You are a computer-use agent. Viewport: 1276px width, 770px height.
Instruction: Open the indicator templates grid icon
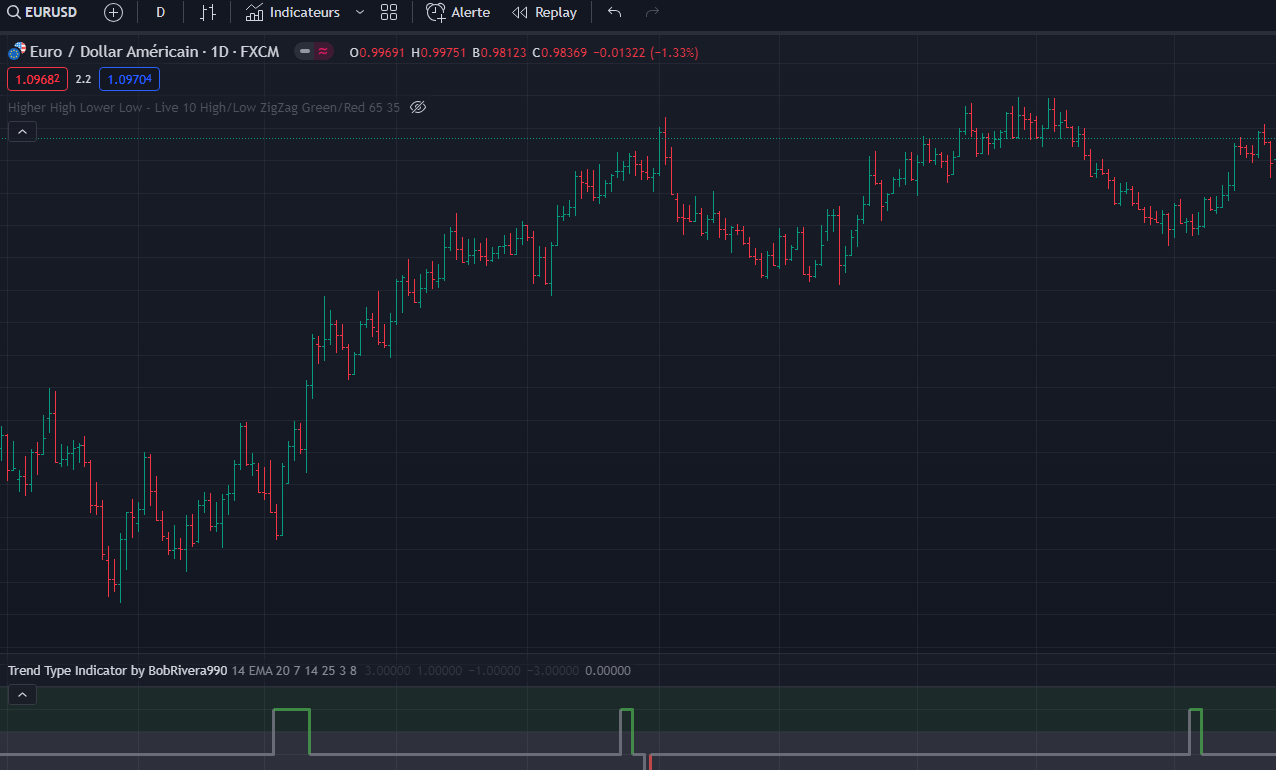coord(389,13)
